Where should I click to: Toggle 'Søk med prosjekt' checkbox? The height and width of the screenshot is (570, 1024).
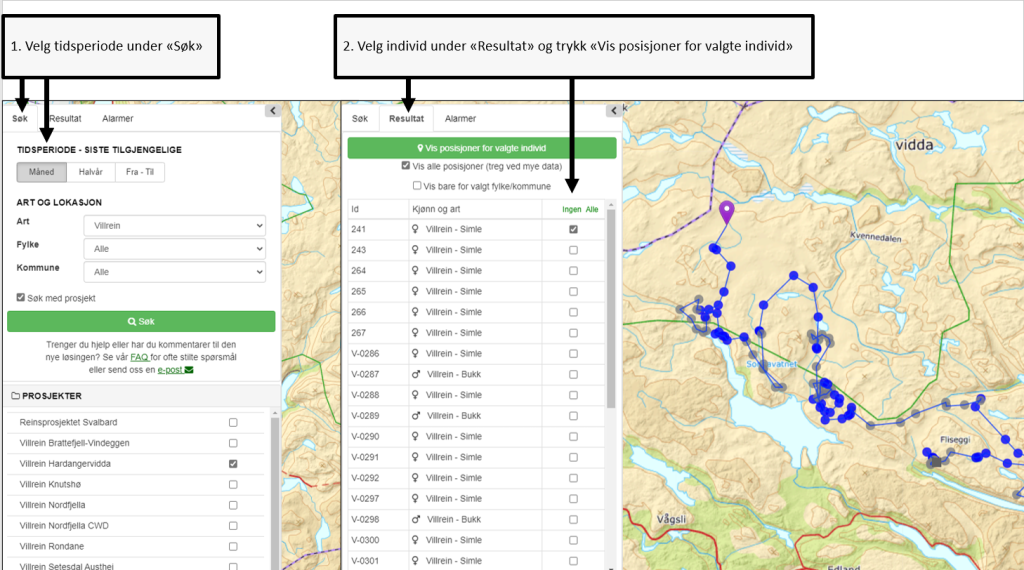coord(21,298)
